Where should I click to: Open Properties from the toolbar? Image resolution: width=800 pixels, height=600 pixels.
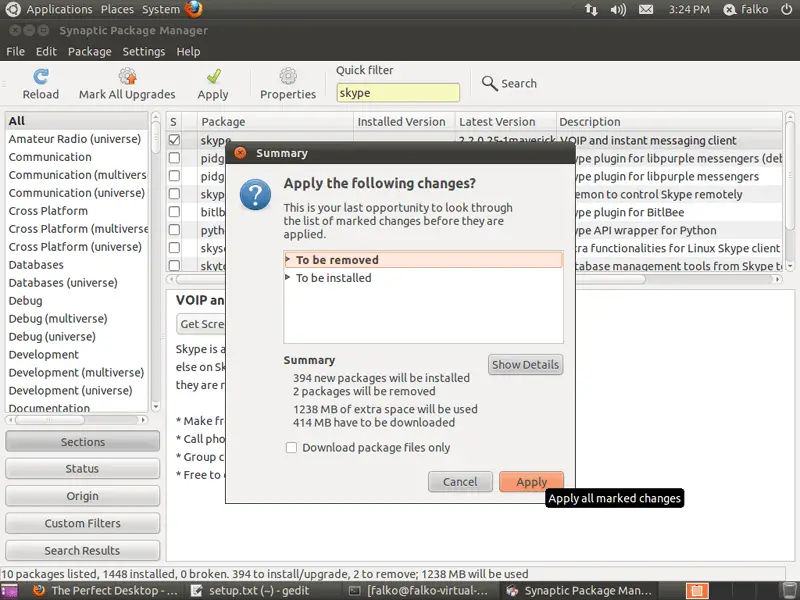pyautogui.click(x=288, y=84)
